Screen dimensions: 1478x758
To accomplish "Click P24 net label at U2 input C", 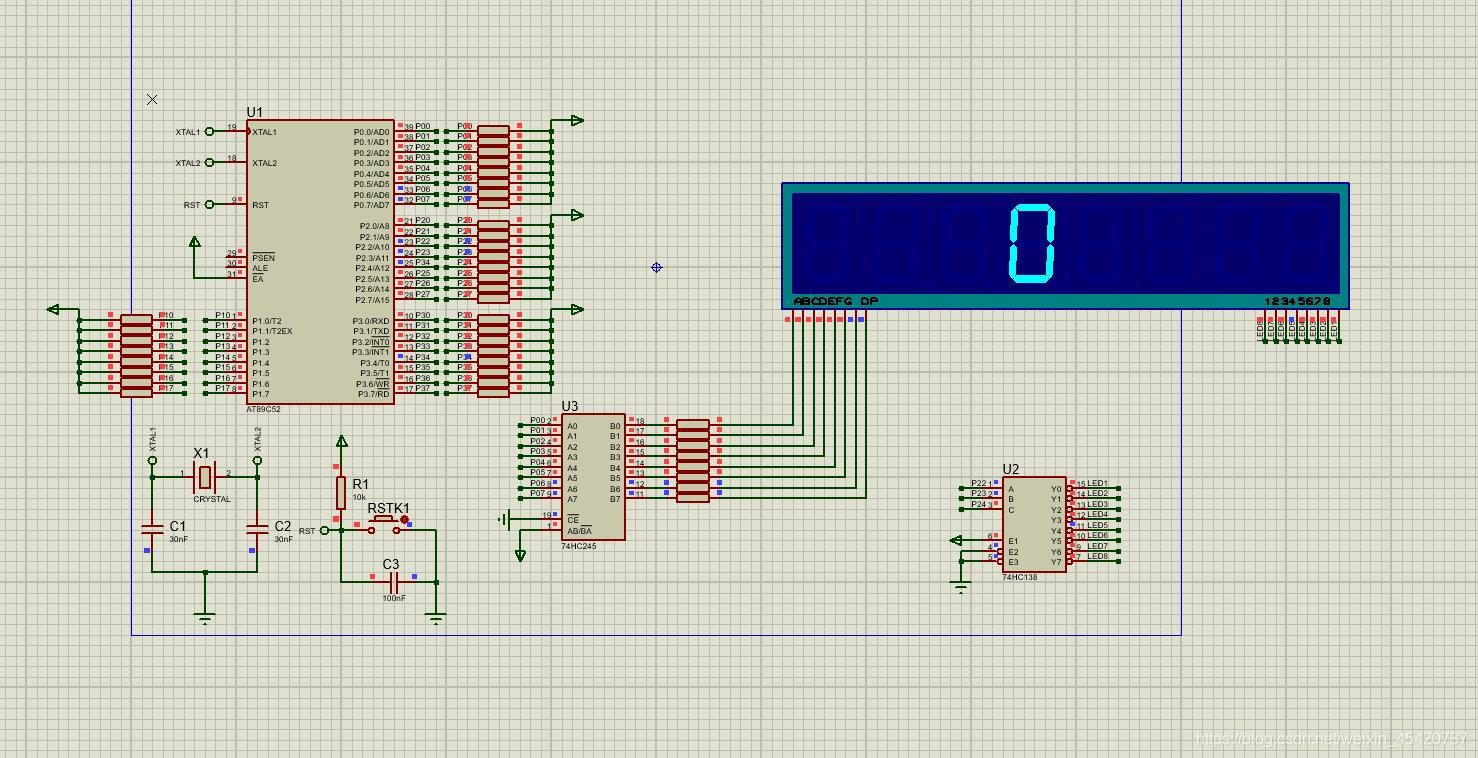I will [x=979, y=505].
